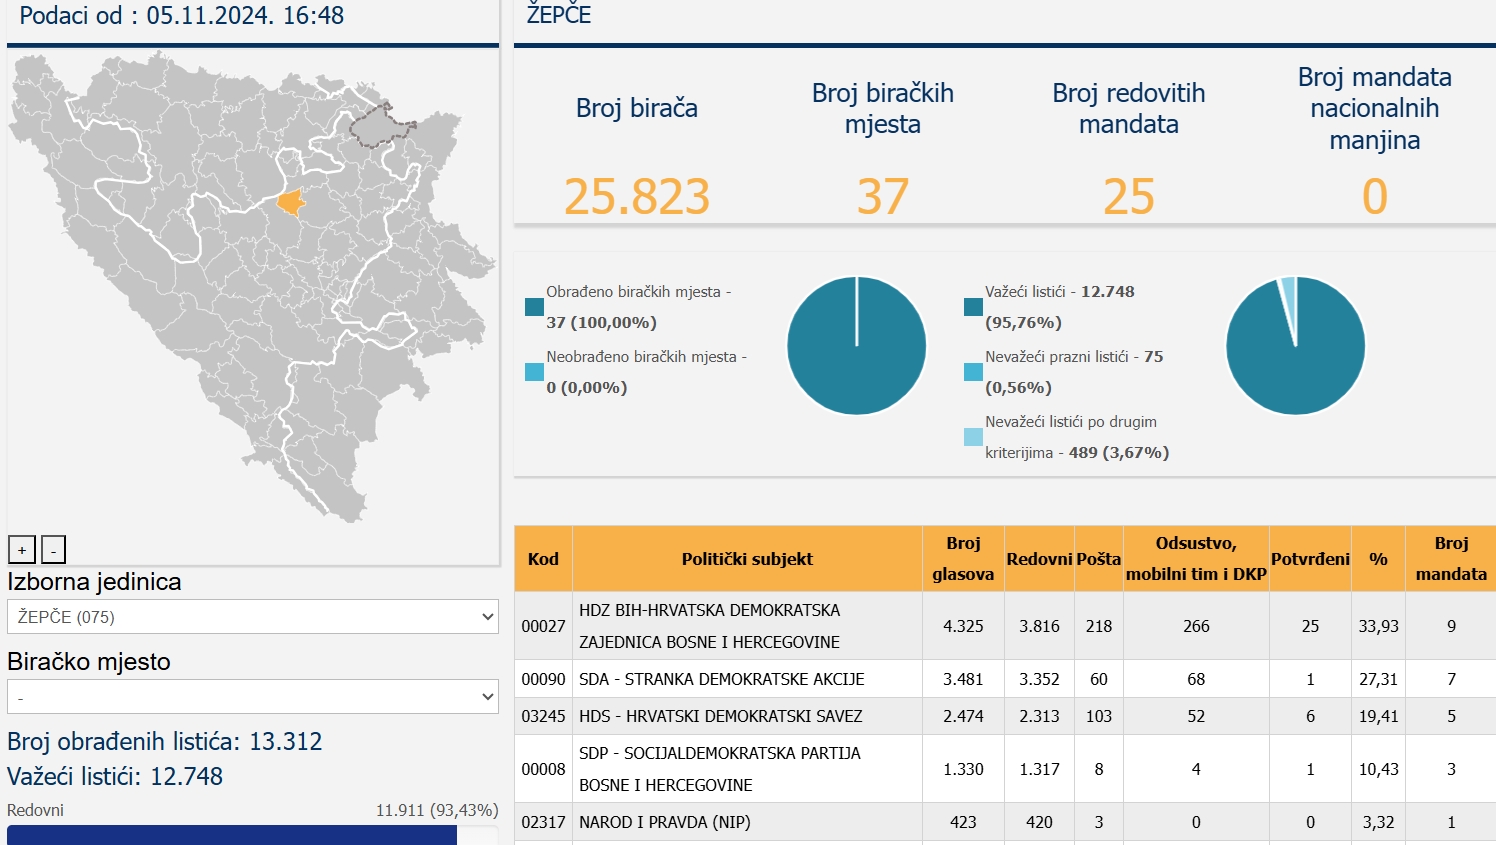Image resolution: width=1496 pixels, height=845 pixels.
Task: Sort by % column header
Action: pyautogui.click(x=1378, y=559)
